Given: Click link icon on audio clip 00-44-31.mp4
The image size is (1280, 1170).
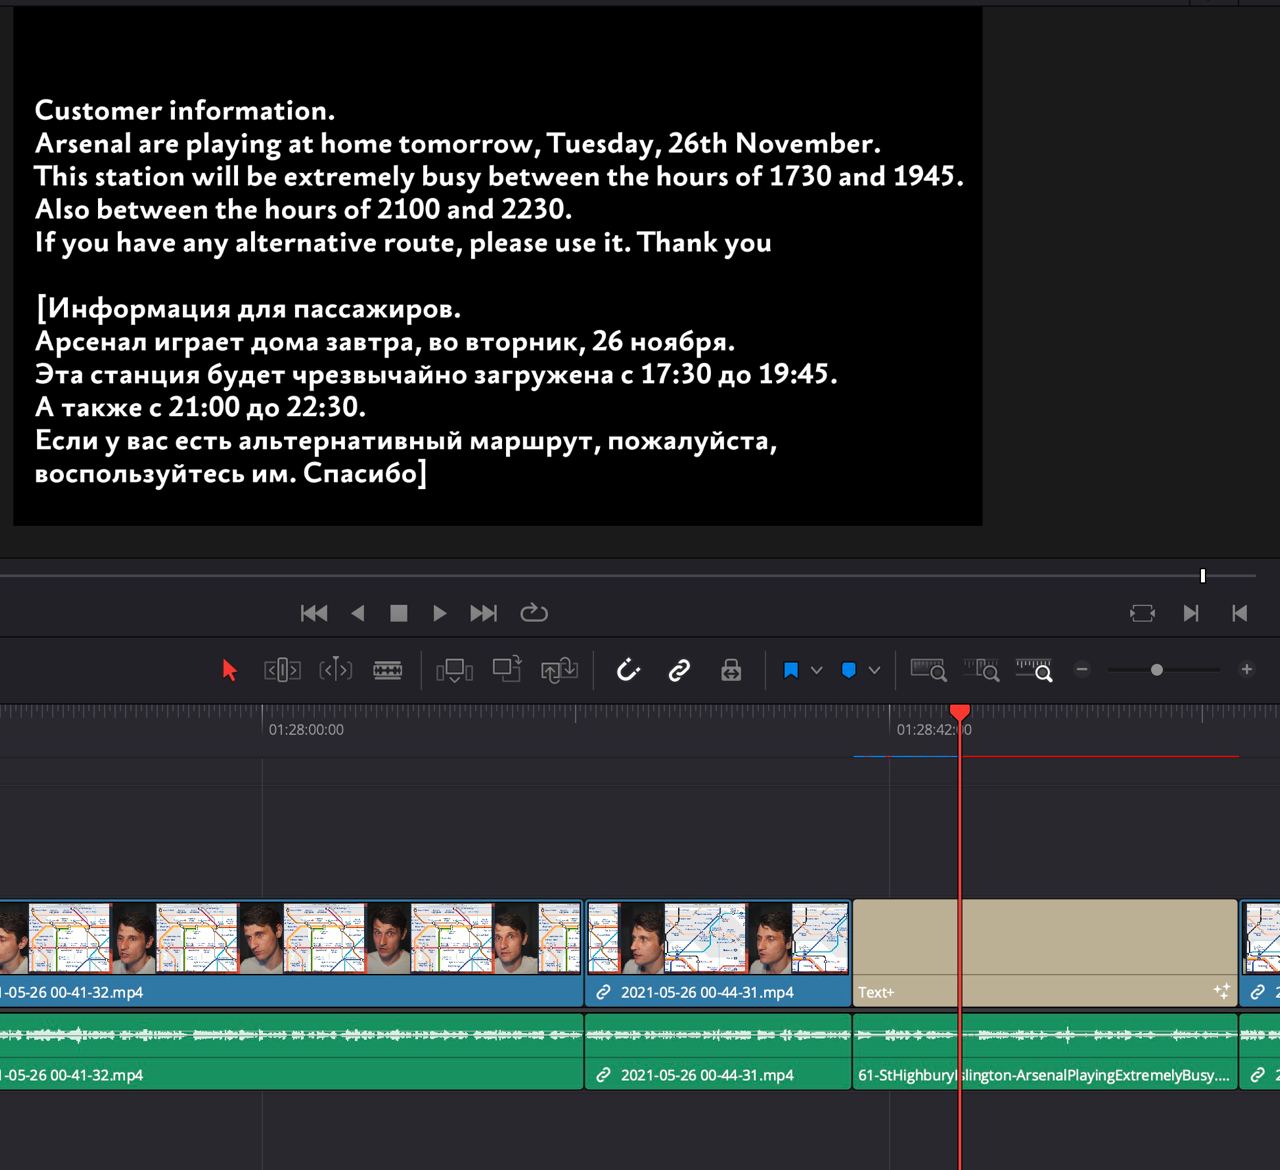Looking at the screenshot, I should pos(603,1075).
